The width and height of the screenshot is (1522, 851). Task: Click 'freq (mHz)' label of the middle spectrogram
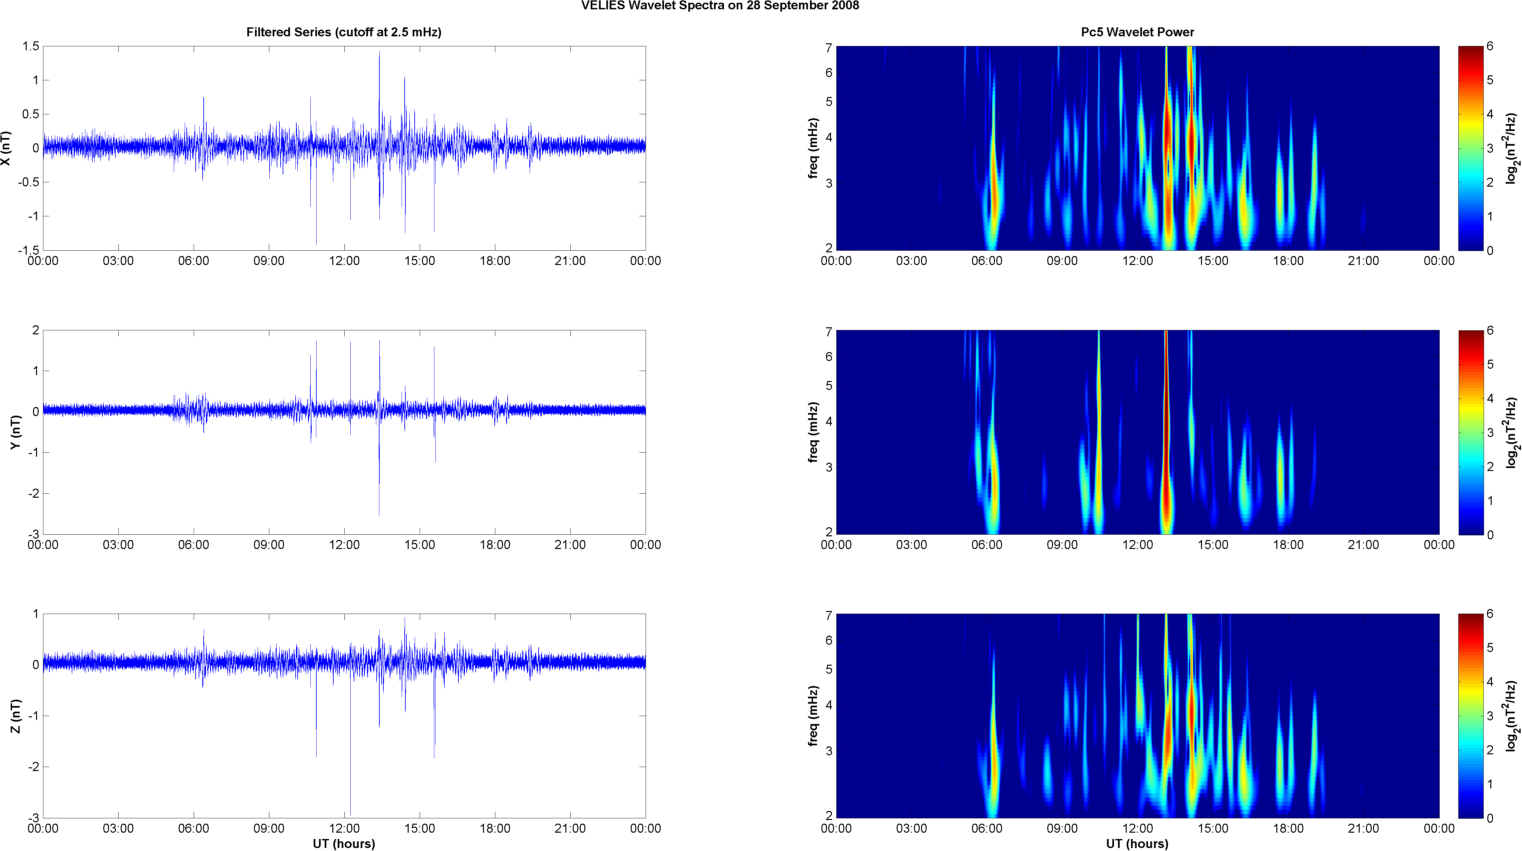point(814,432)
